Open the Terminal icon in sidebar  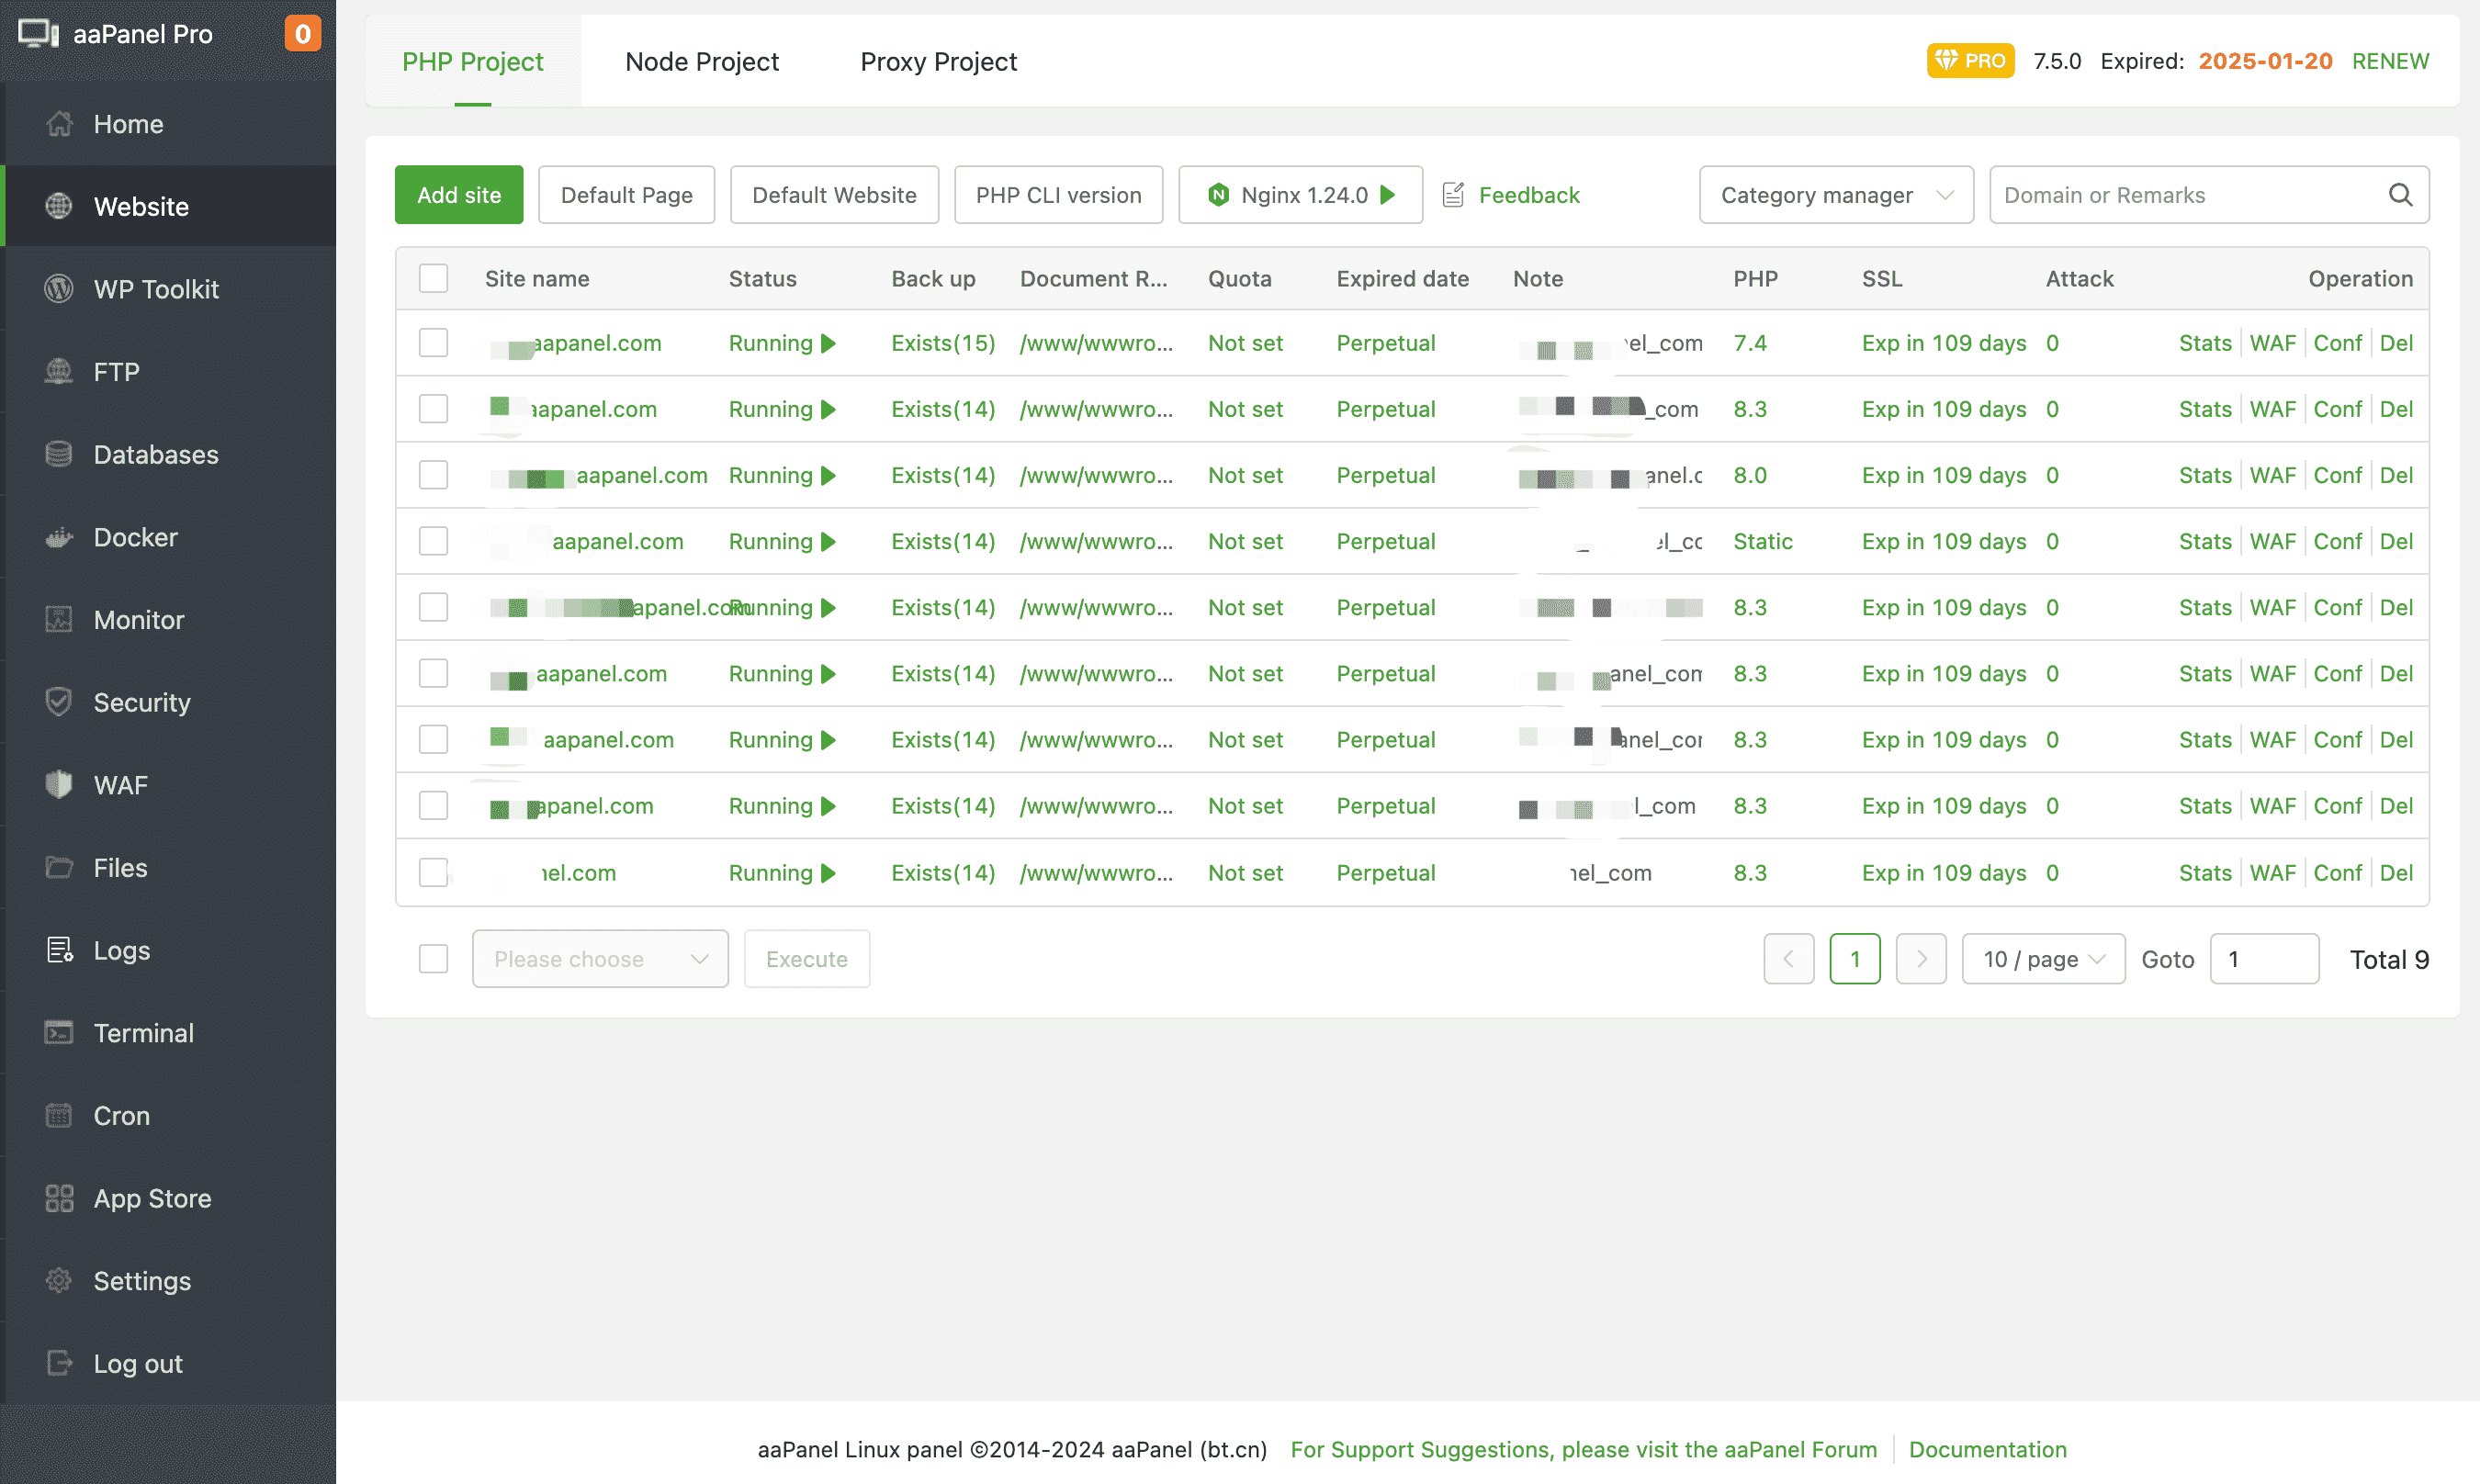coord(59,1033)
